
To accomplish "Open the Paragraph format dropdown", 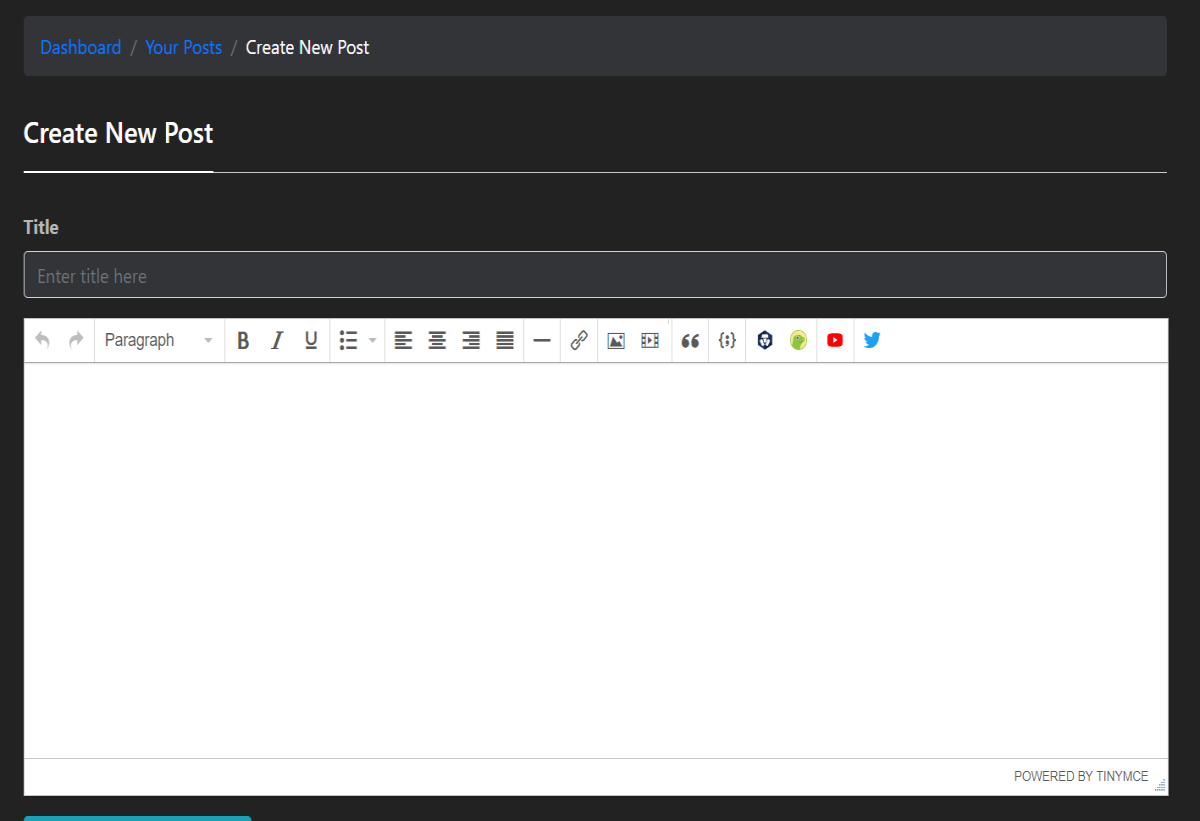I will (x=159, y=340).
